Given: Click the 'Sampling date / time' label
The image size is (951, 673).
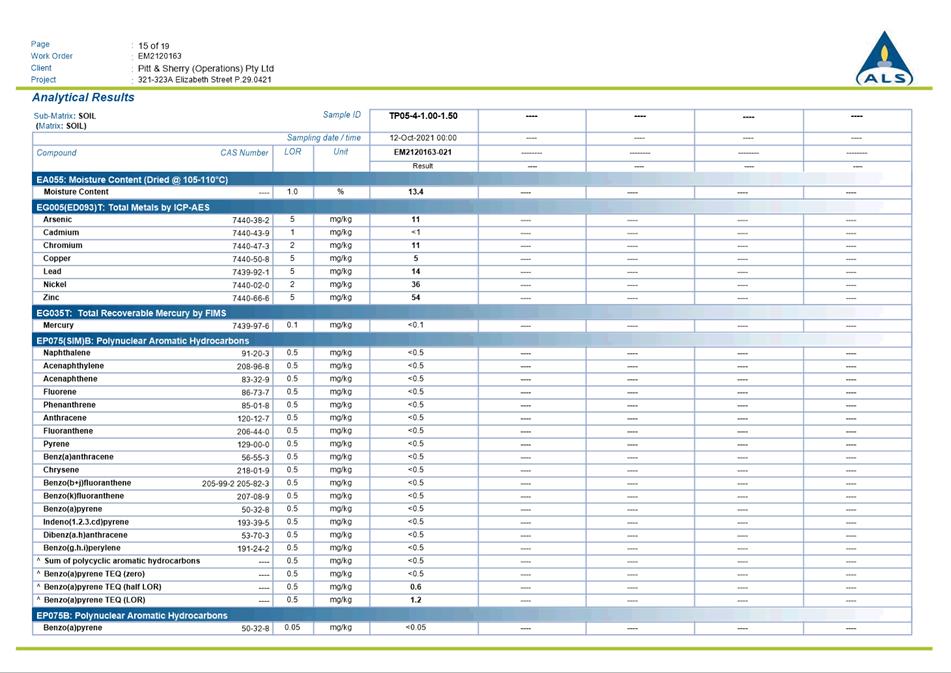Looking at the screenshot, I should pyautogui.click(x=324, y=138).
